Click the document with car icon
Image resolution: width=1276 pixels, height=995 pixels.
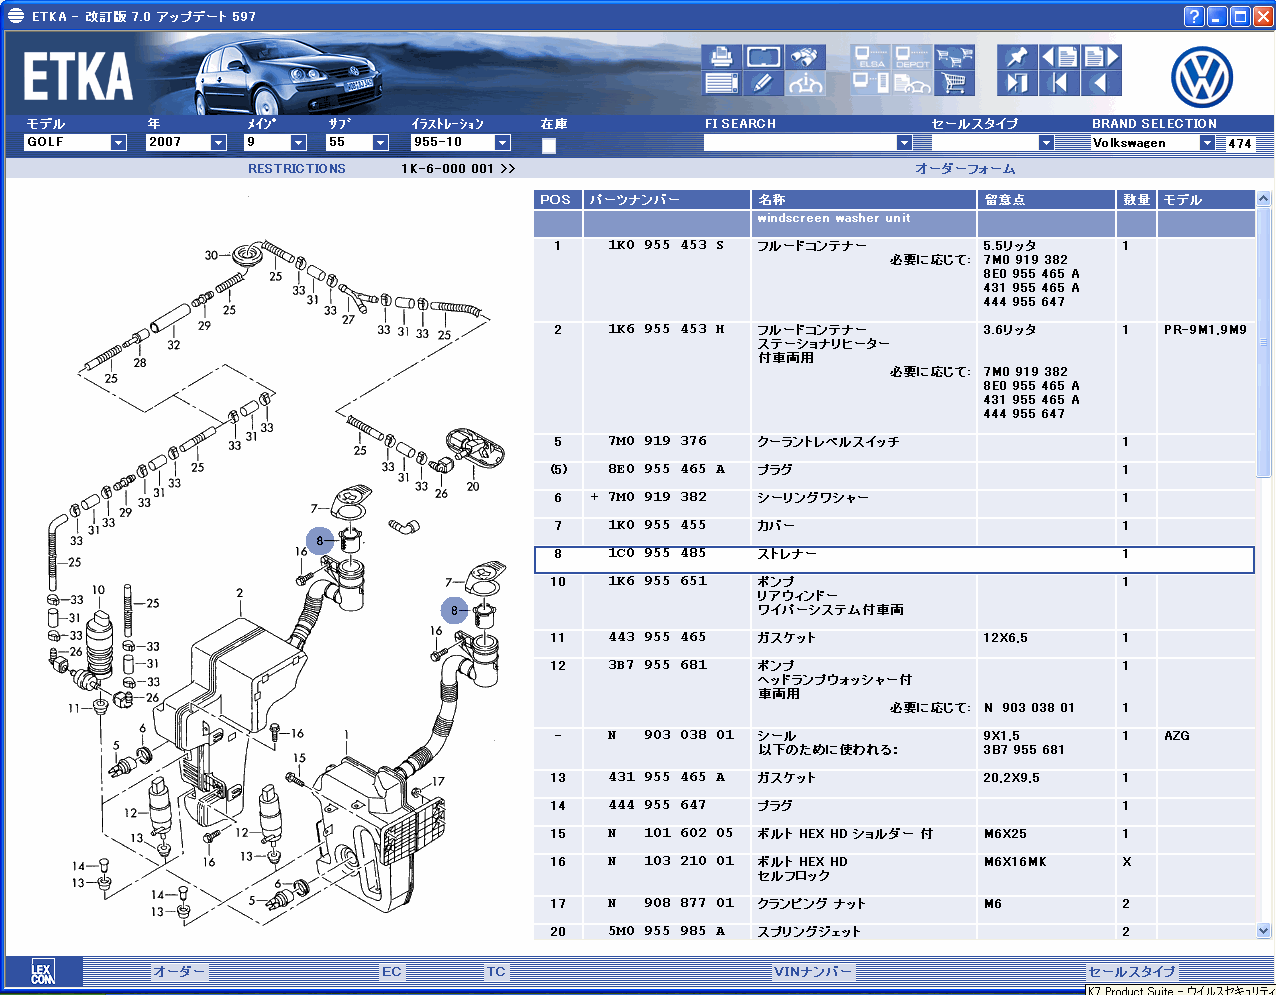pos(912,83)
